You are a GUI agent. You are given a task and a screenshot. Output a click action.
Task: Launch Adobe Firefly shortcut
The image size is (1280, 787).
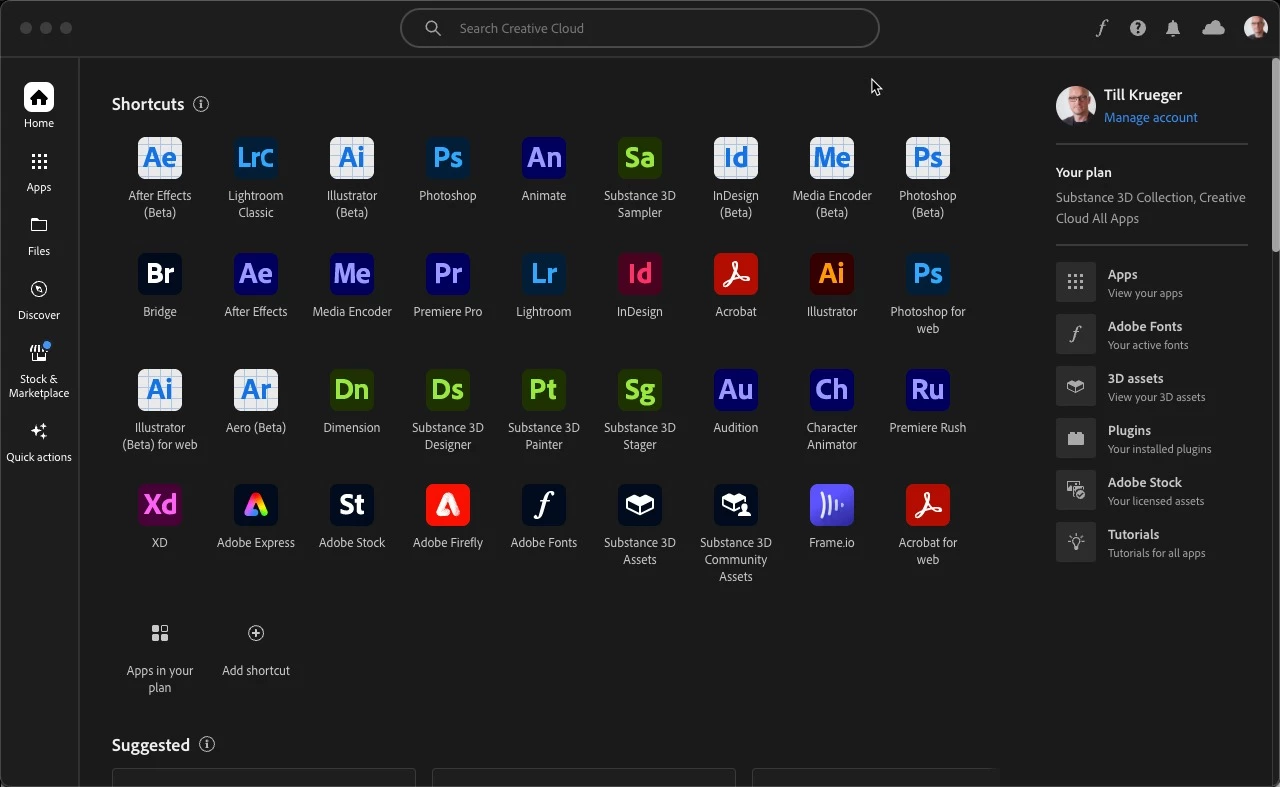click(448, 505)
